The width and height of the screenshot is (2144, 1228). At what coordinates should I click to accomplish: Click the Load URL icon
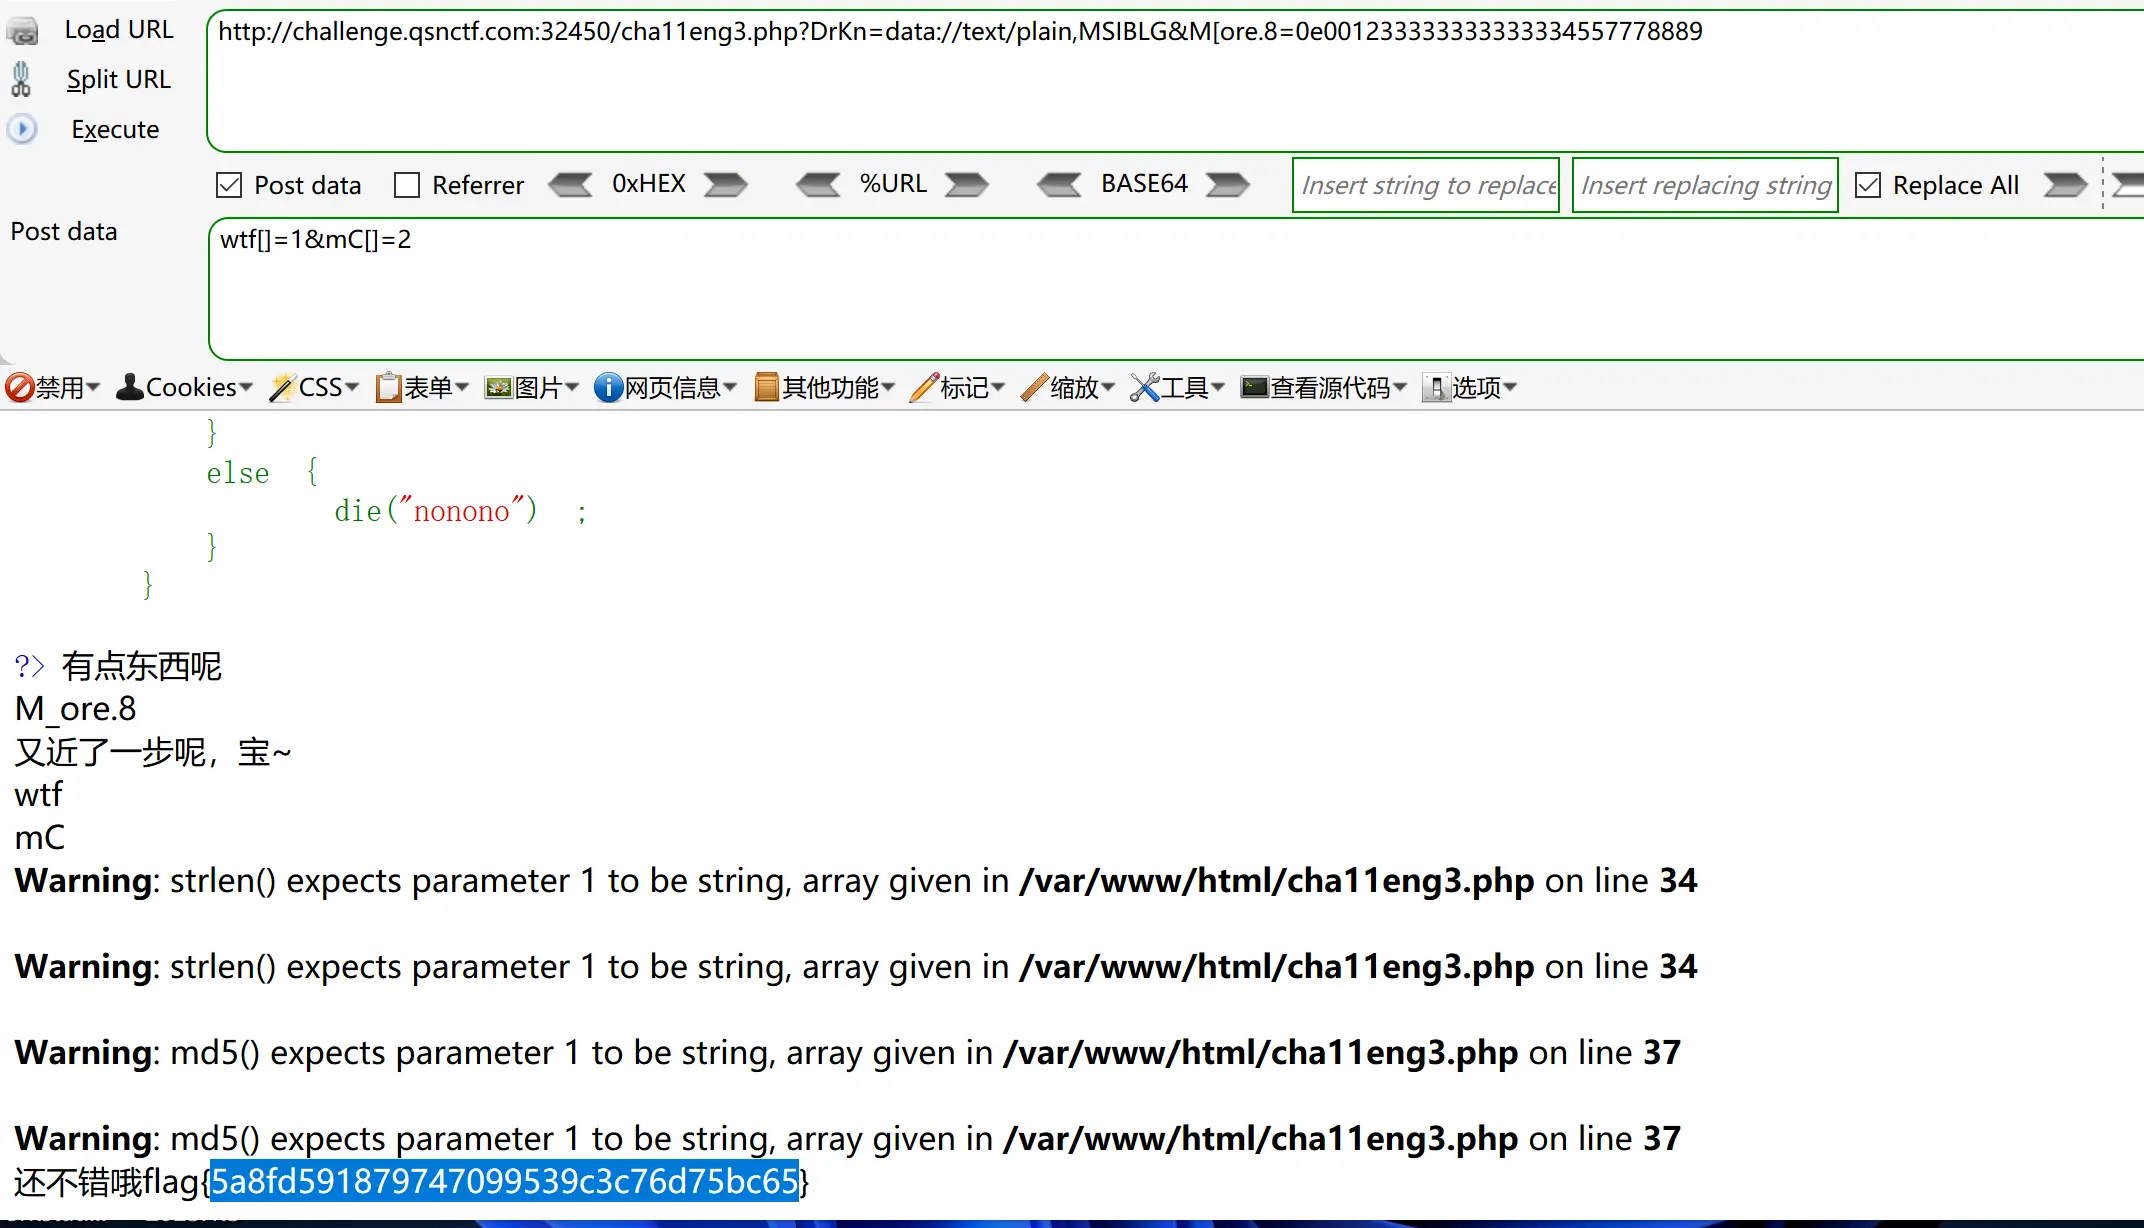[x=23, y=31]
